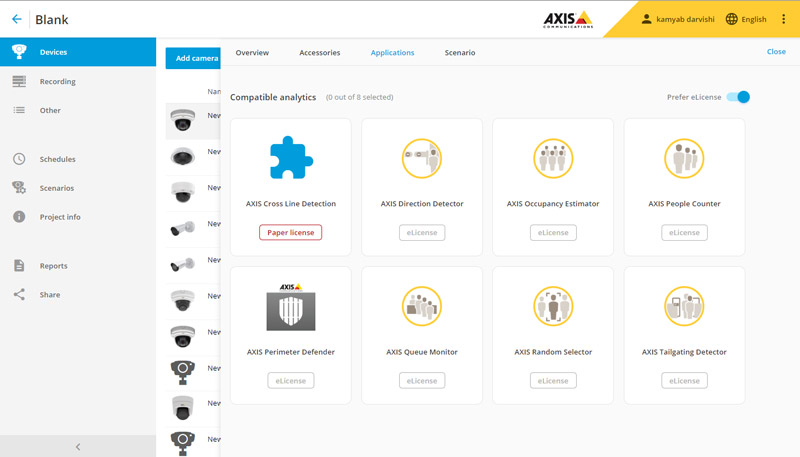
Task: Click the AXIS Perimeter Defender shield icon
Action: [x=291, y=307]
